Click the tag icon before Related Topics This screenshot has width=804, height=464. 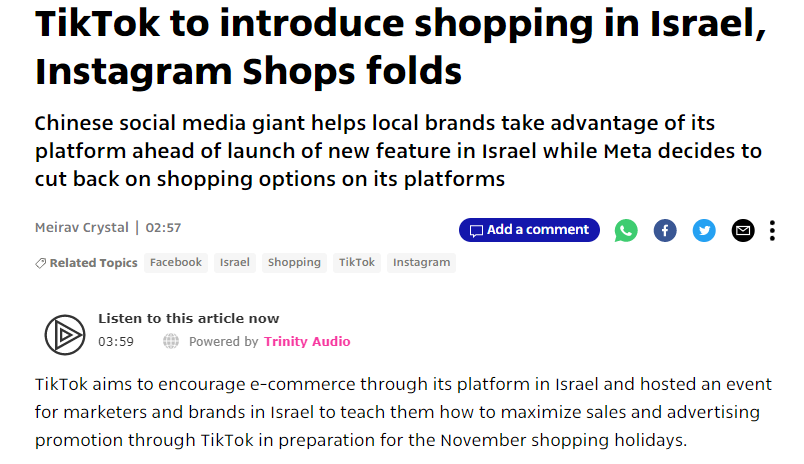40,263
